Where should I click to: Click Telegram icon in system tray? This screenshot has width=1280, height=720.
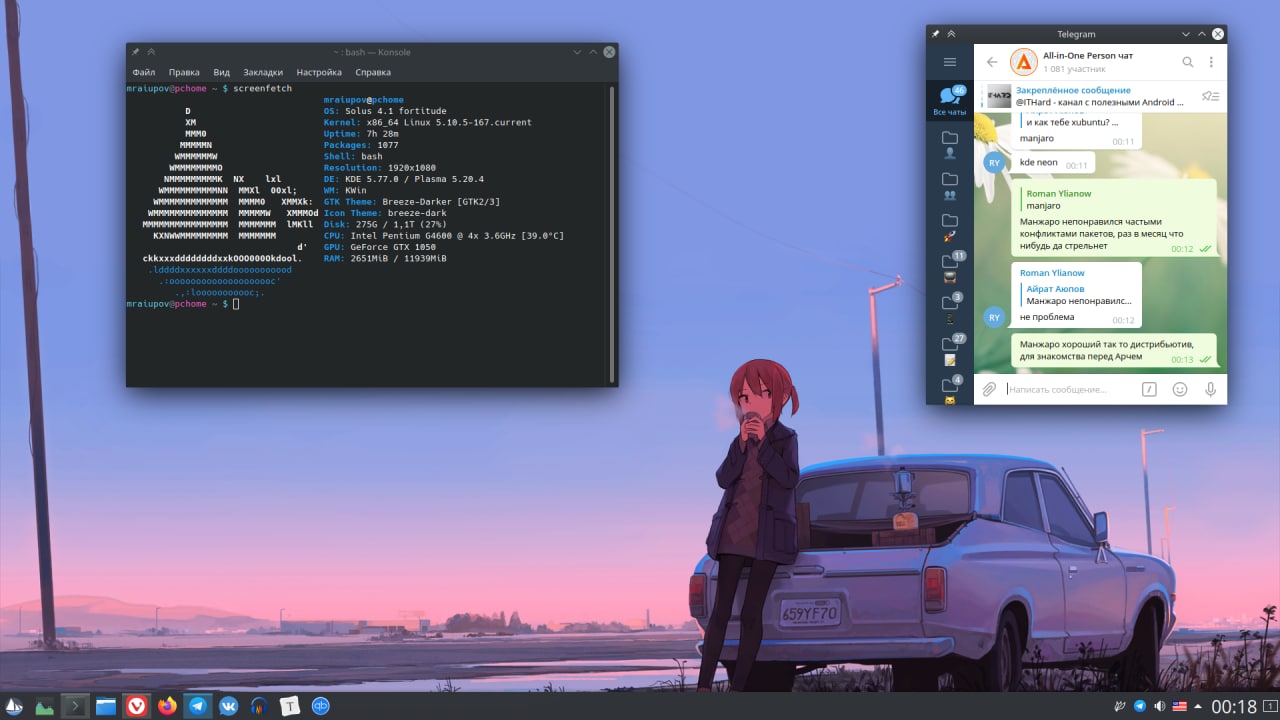click(1140, 706)
